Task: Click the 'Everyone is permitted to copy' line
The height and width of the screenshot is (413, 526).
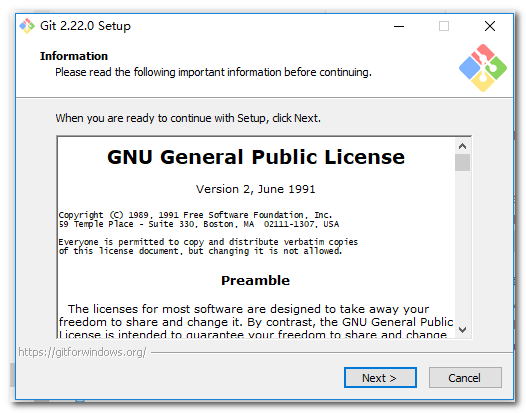Action: pos(208,242)
